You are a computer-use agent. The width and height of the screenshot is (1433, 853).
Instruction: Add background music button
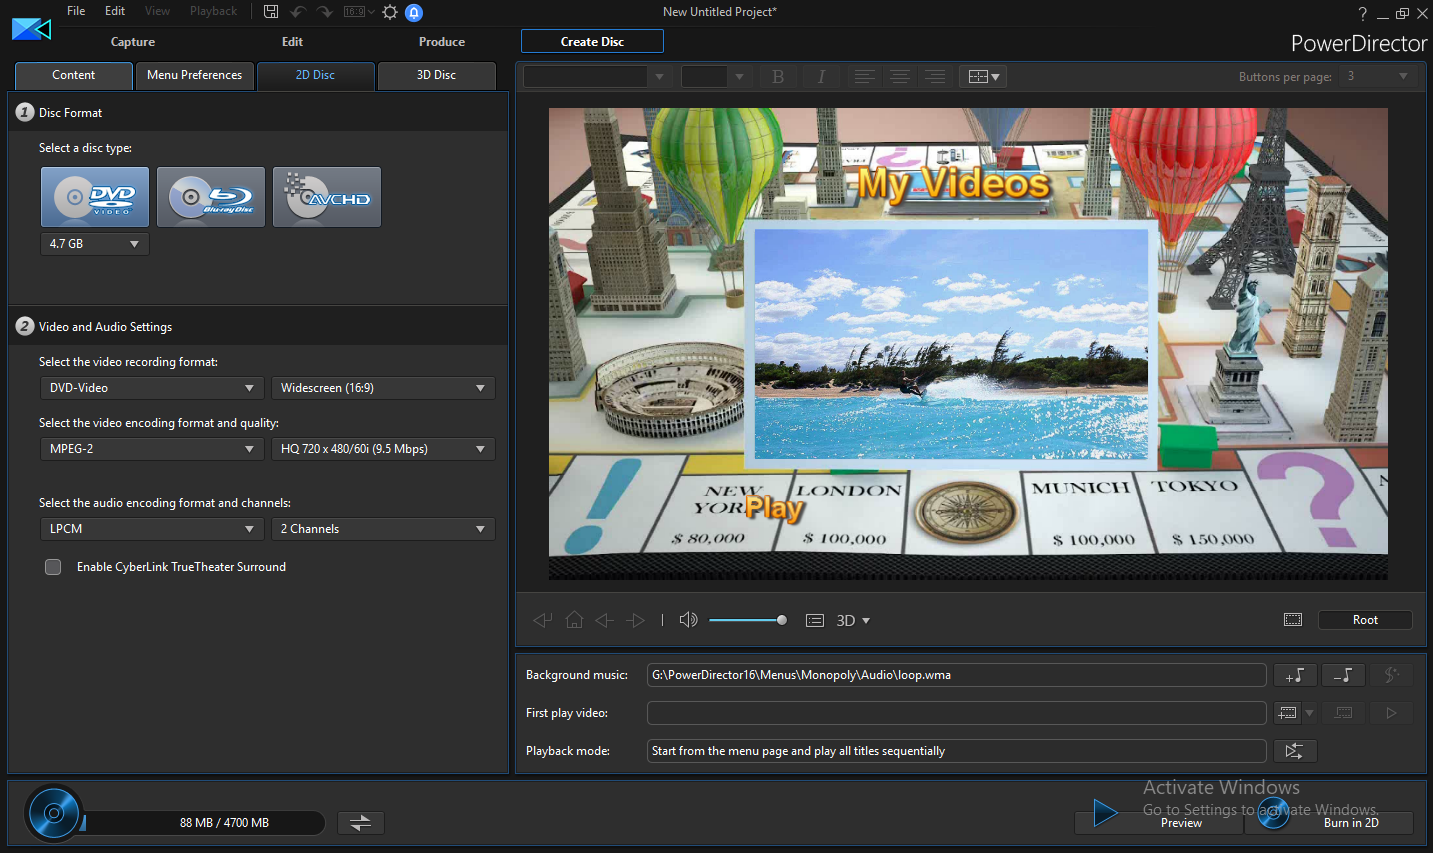1295,675
